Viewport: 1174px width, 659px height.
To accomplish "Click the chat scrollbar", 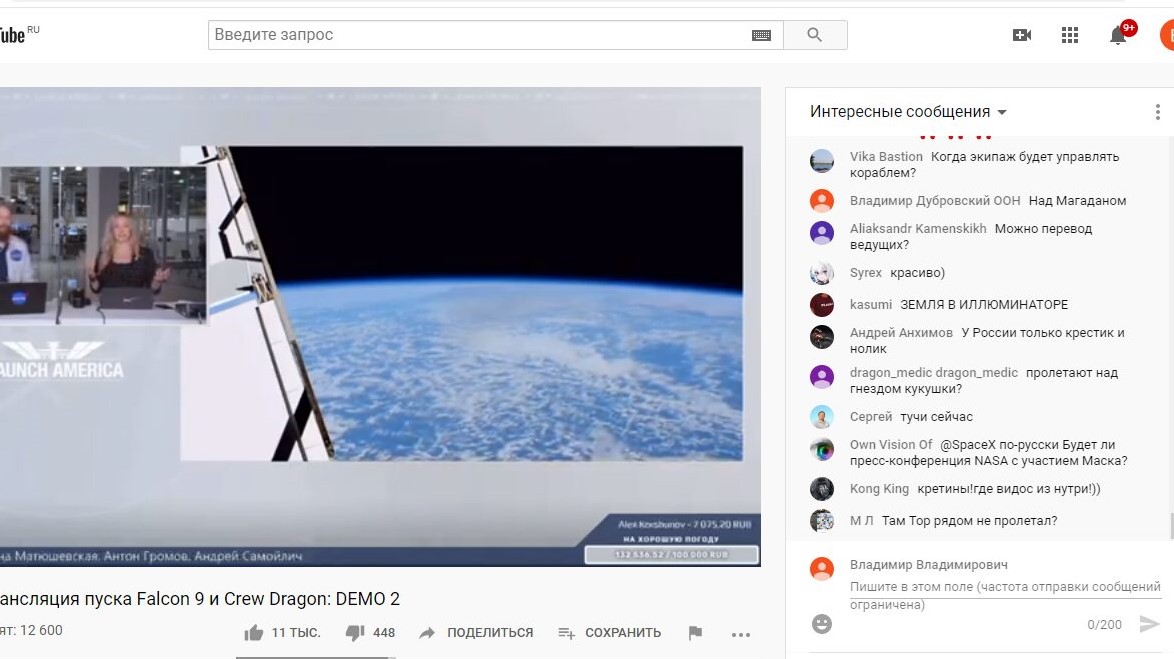I will click(x=1171, y=526).
